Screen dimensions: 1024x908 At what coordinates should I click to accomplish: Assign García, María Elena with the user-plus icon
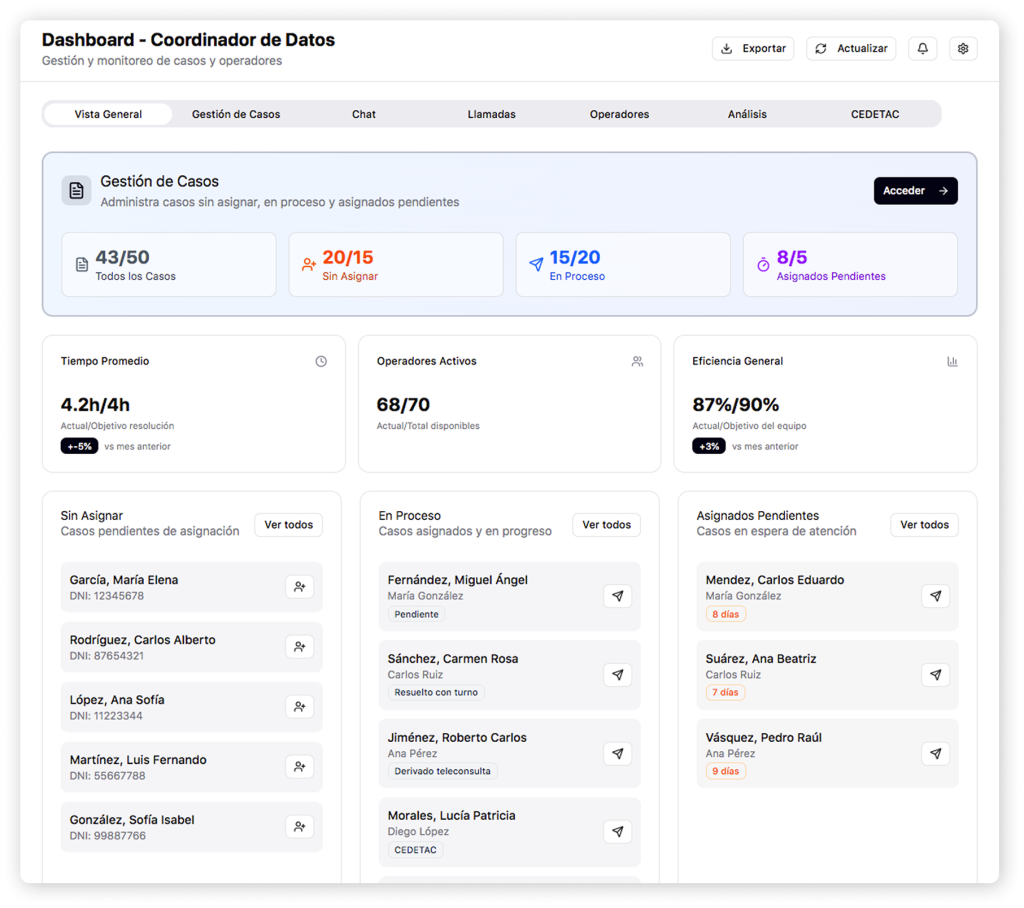click(x=300, y=587)
